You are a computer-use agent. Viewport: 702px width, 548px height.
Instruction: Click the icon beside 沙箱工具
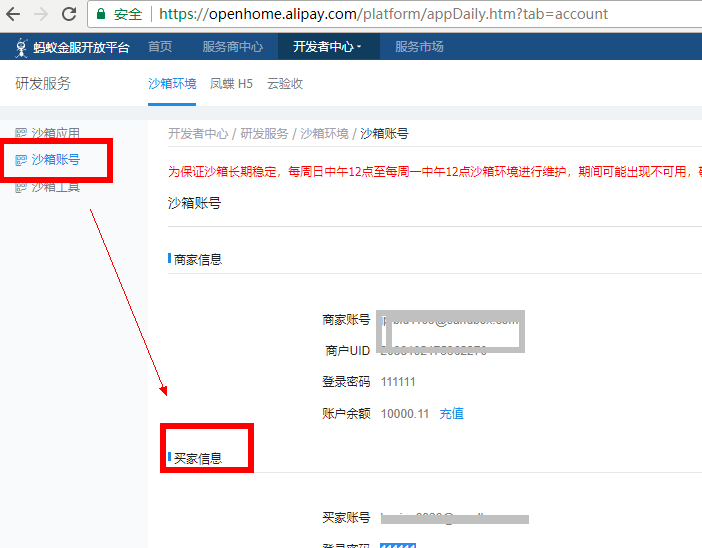coord(21,187)
